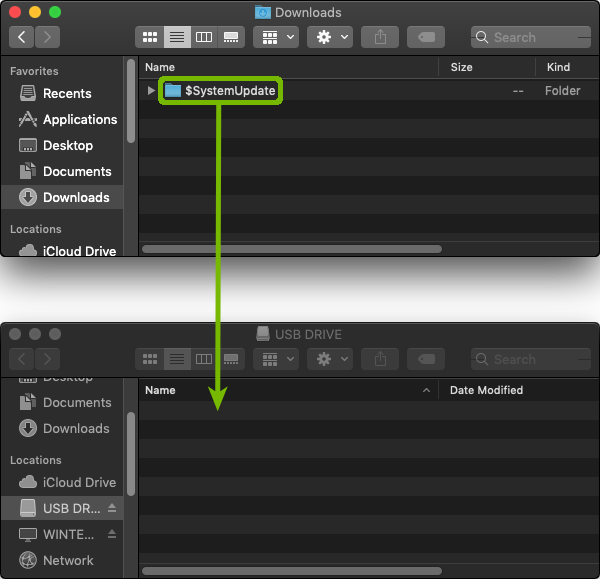Switch Downloads window to icon view
This screenshot has height=579, width=600.
pos(150,37)
